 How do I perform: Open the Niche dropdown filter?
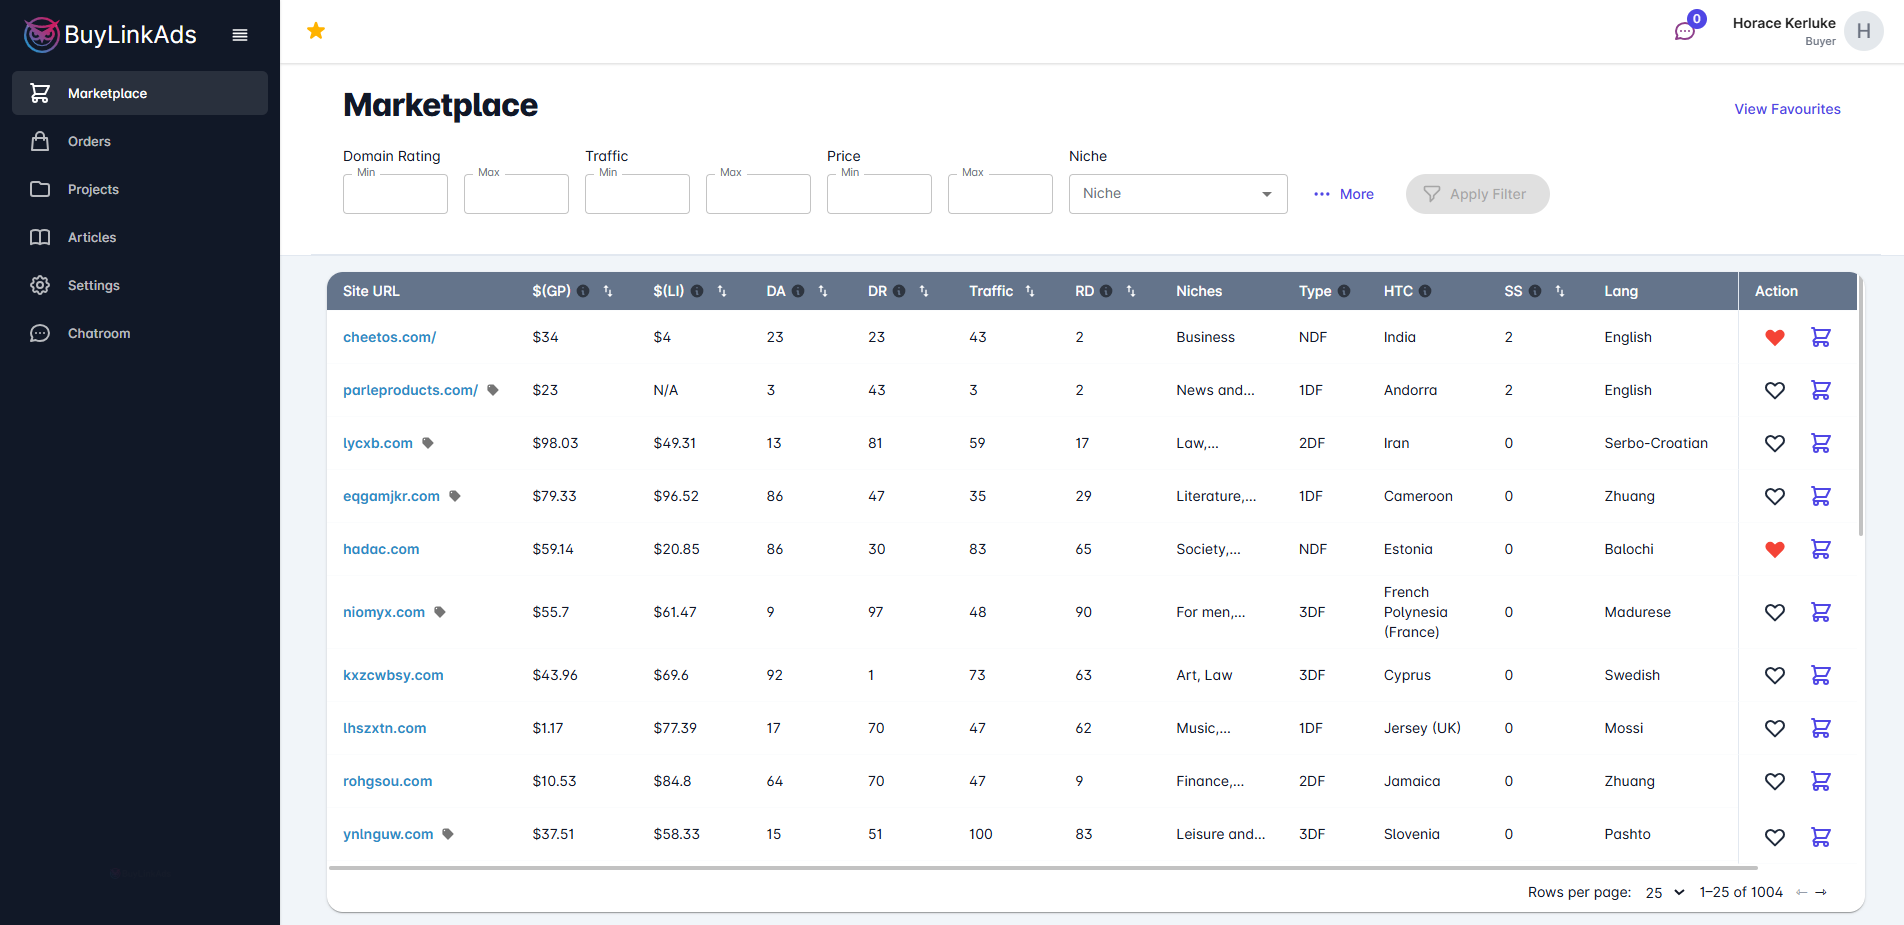pyautogui.click(x=1177, y=194)
